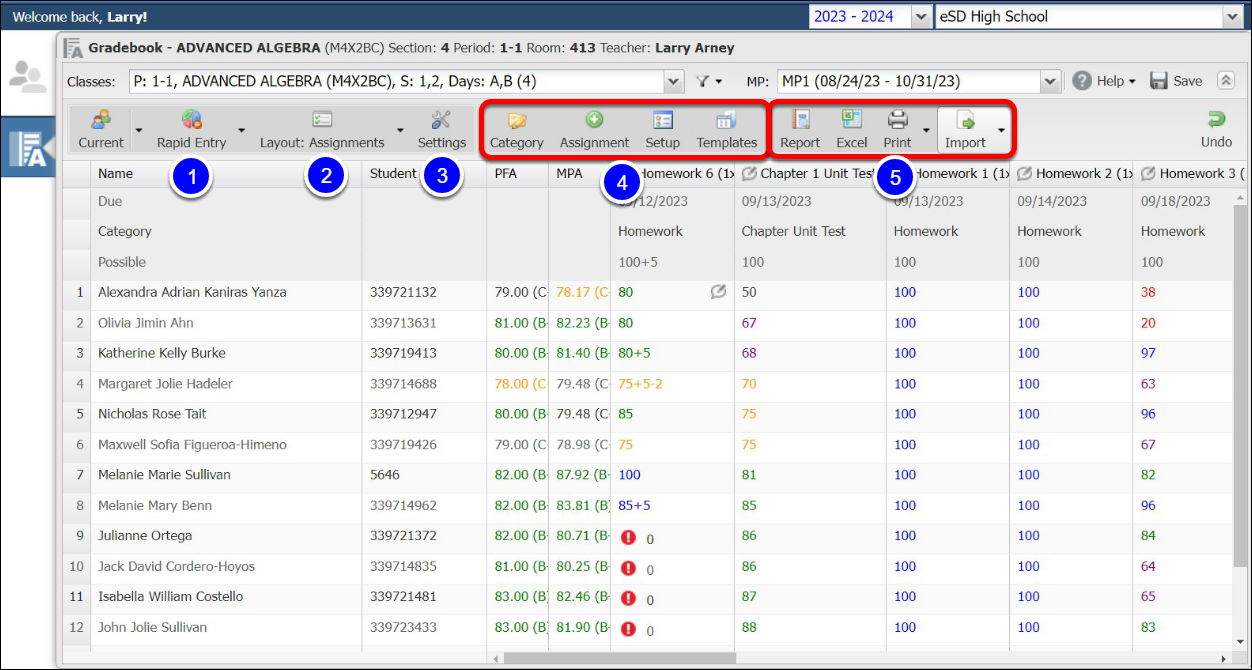Click the edit icon on Homework 3 header
The height and width of the screenshot is (670, 1252).
point(1148,174)
